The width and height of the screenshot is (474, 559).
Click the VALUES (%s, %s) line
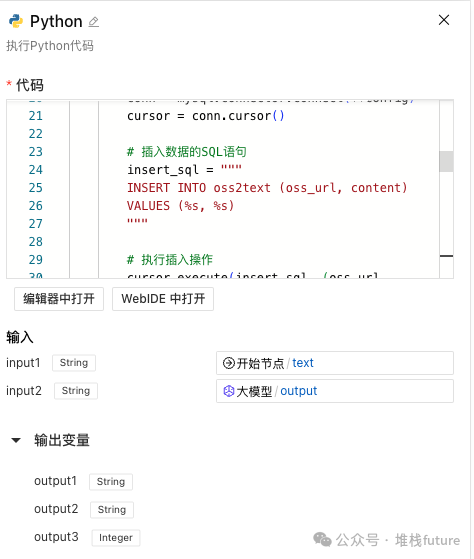180,206
